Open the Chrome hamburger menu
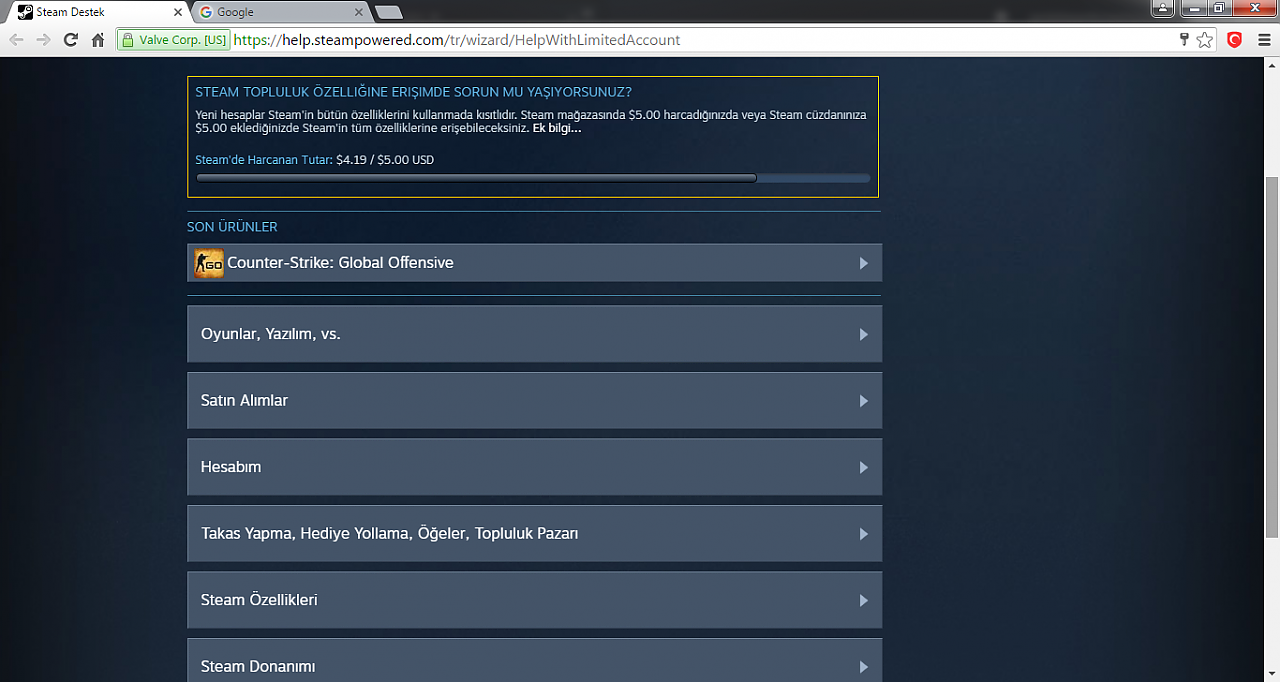This screenshot has width=1280, height=682. (x=1264, y=40)
